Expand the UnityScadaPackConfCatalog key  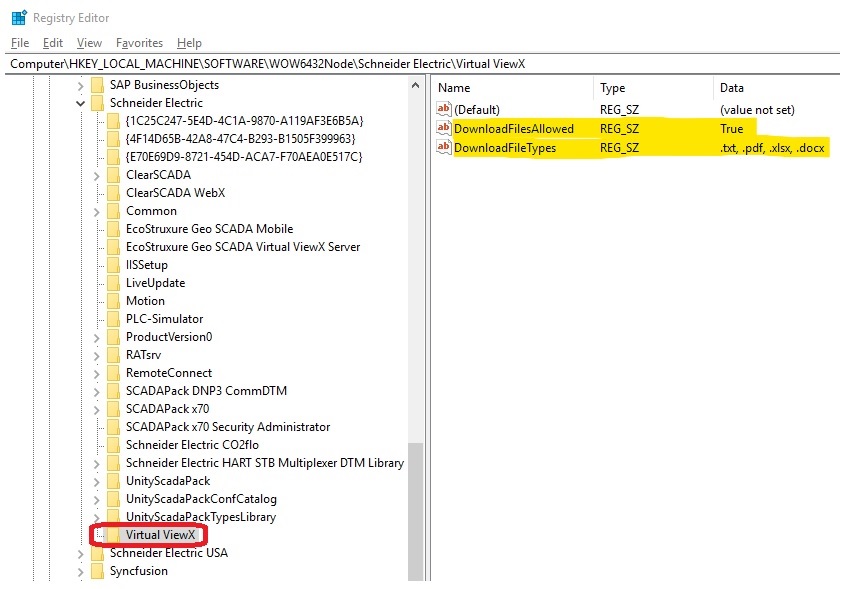(97, 499)
